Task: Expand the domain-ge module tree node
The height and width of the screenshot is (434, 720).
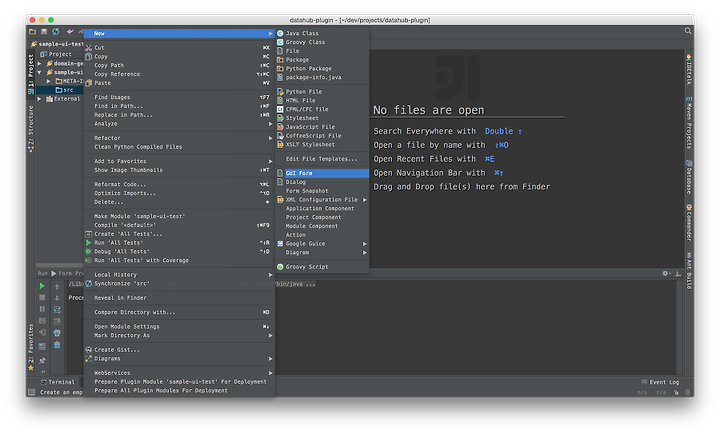Action: tap(40, 63)
